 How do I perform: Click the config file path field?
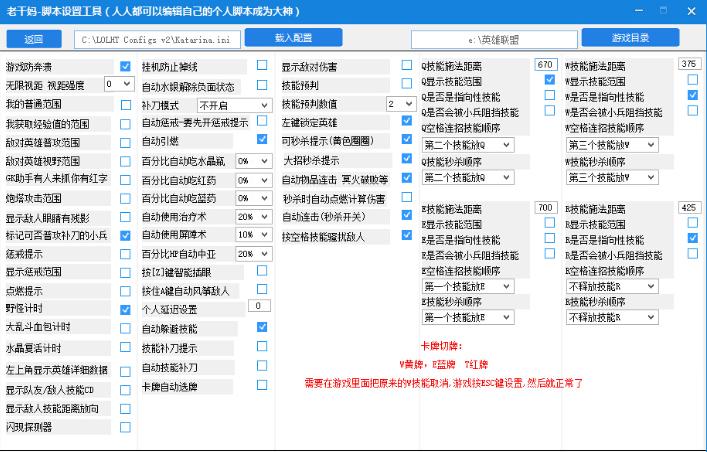click(159, 40)
